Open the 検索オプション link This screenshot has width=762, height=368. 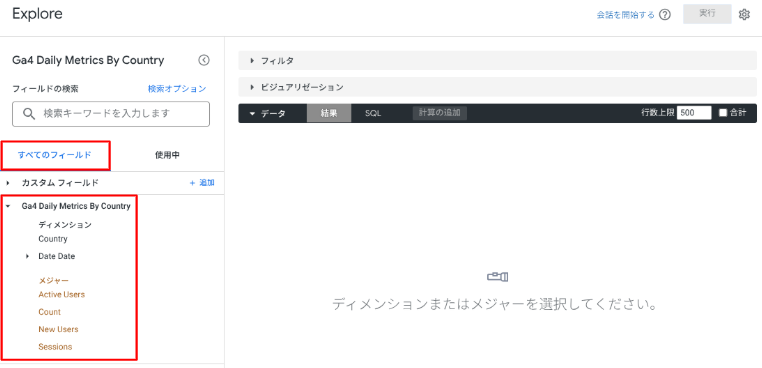coord(177,89)
